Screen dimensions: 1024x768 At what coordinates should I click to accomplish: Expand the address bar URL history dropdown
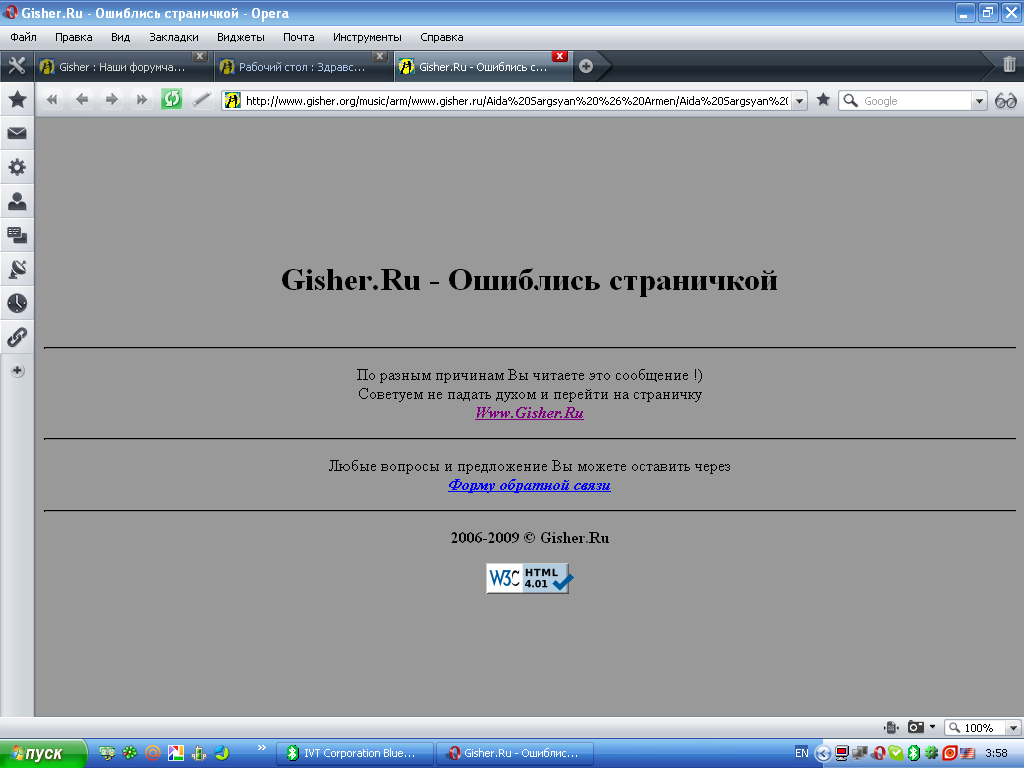tap(799, 101)
